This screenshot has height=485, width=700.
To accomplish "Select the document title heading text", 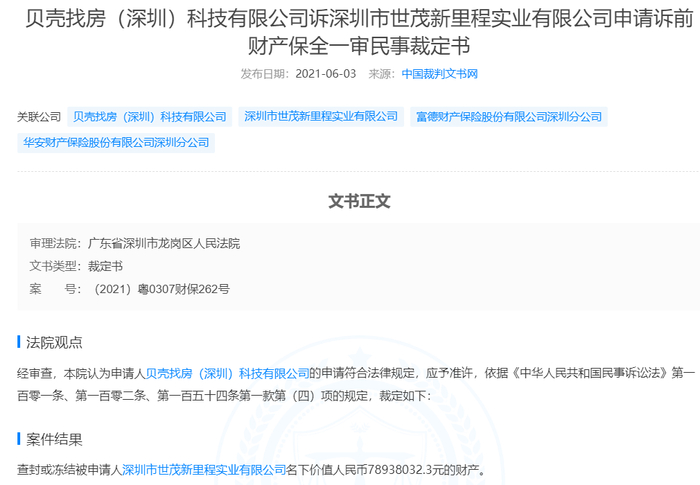I will [x=359, y=32].
